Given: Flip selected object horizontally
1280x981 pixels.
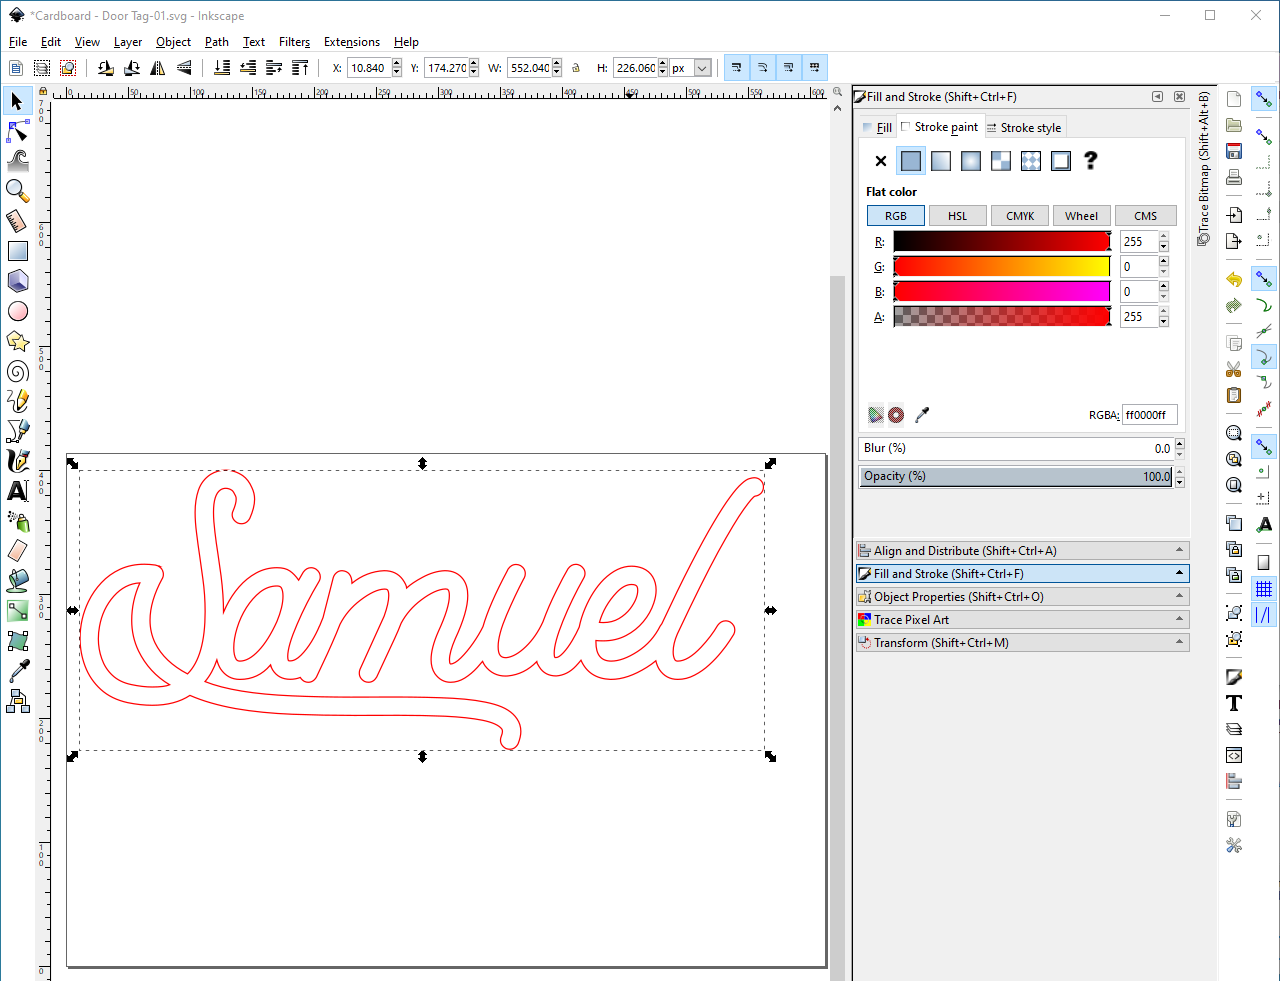Looking at the screenshot, I should pos(158,68).
